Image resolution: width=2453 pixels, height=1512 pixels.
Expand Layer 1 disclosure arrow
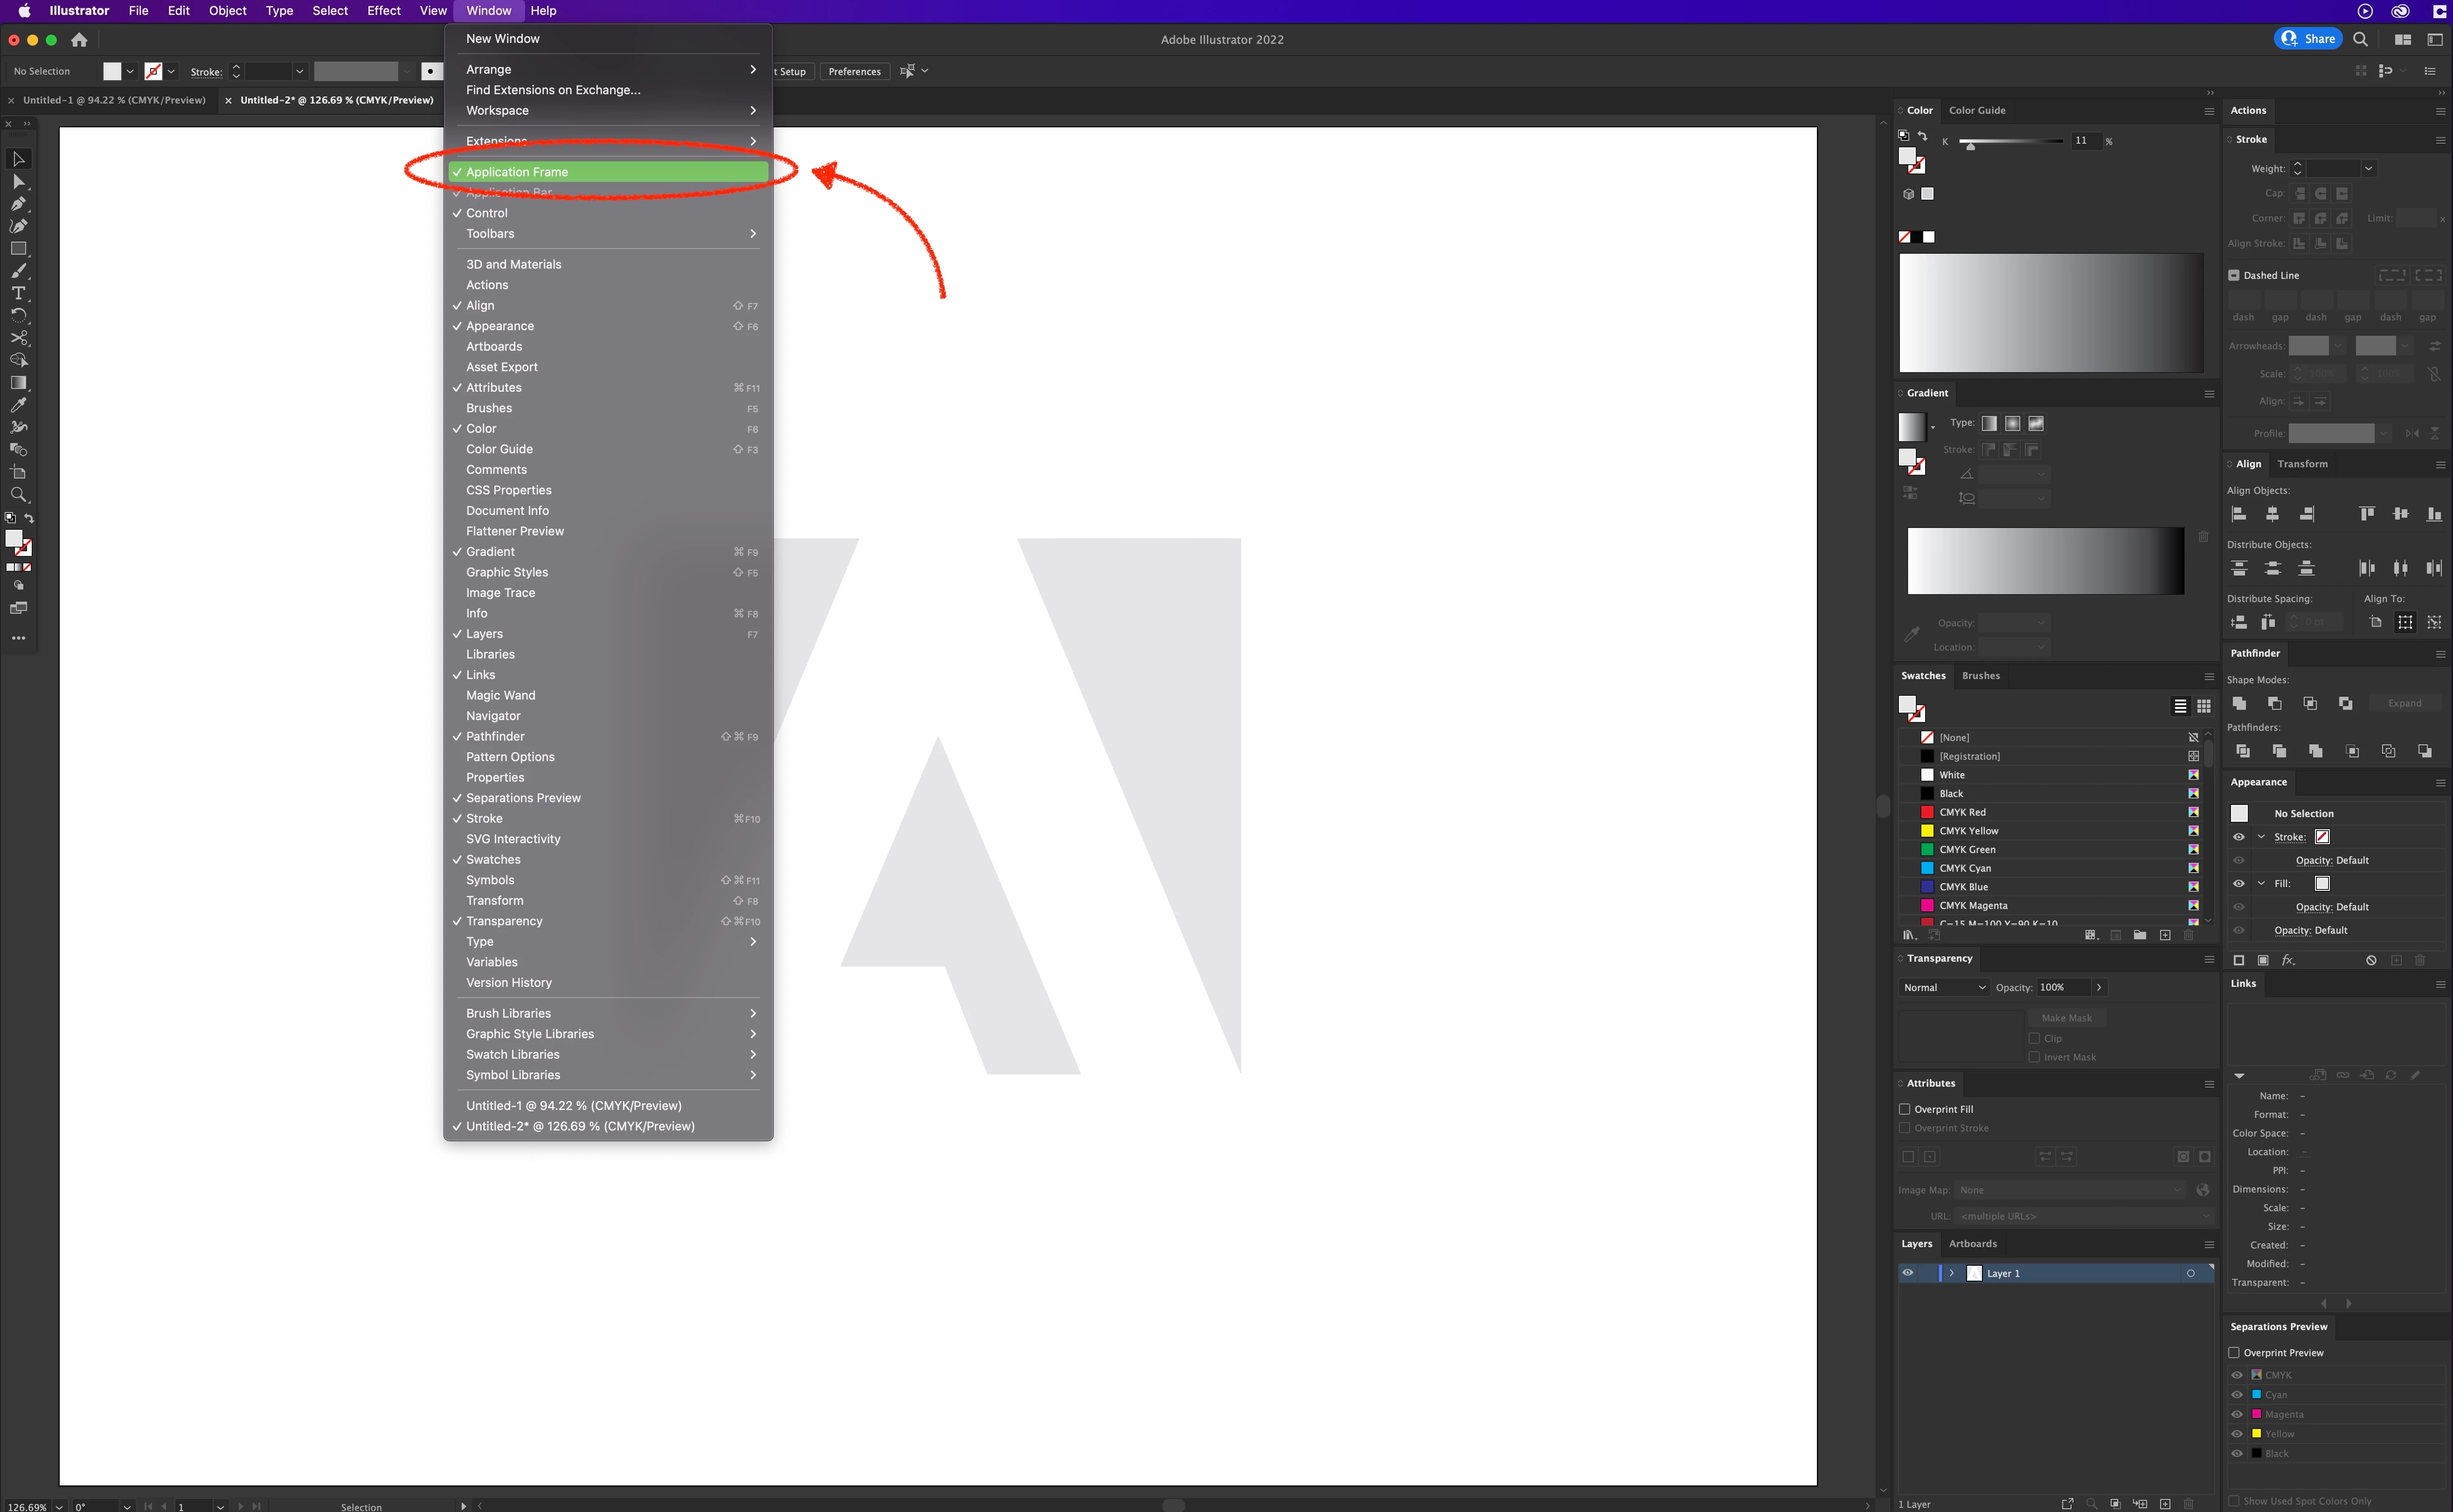pos(1952,1273)
